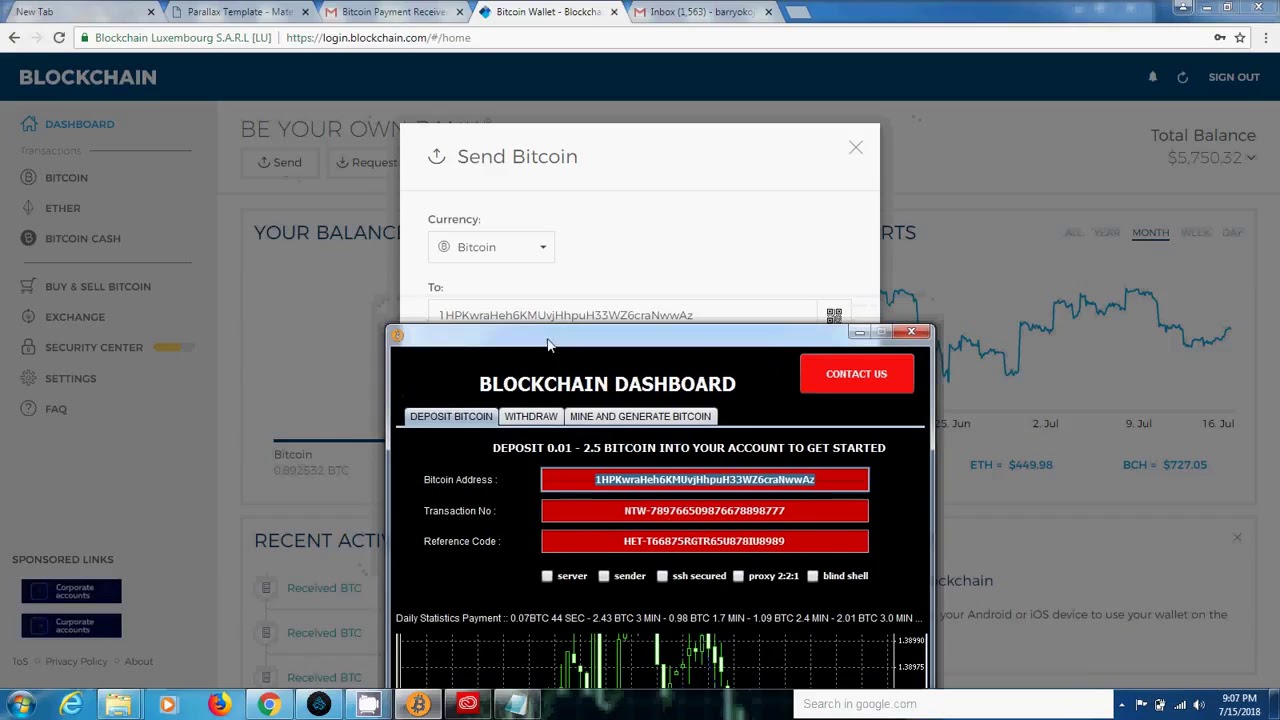Click the red Contact Us button

coord(856,374)
